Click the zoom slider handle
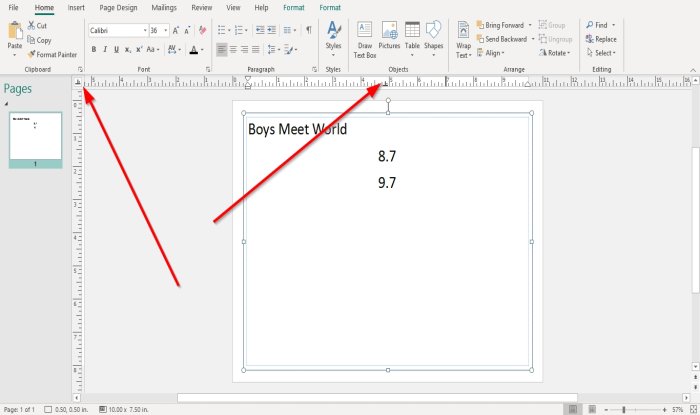This screenshot has width=700, height=415. [624, 410]
